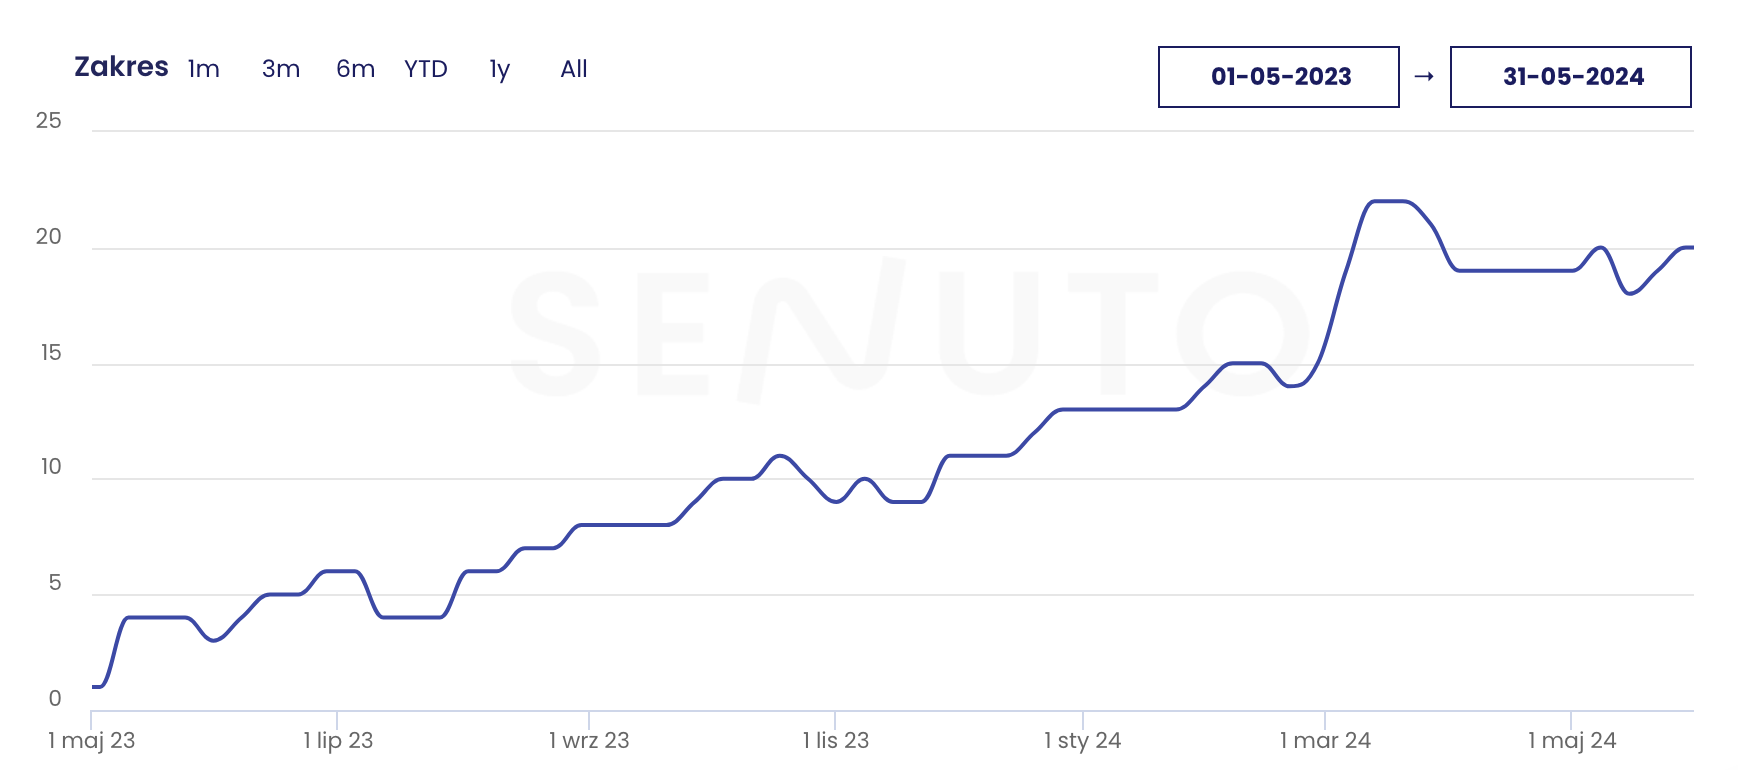
Task: Click the "1 maj 24" axis label
Action: [x=1572, y=741]
